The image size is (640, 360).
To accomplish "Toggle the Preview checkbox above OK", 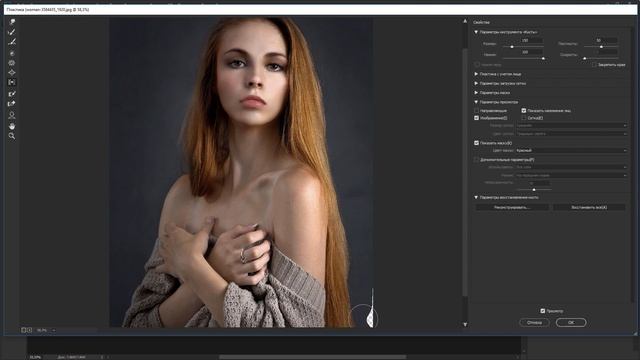I will pos(542,311).
